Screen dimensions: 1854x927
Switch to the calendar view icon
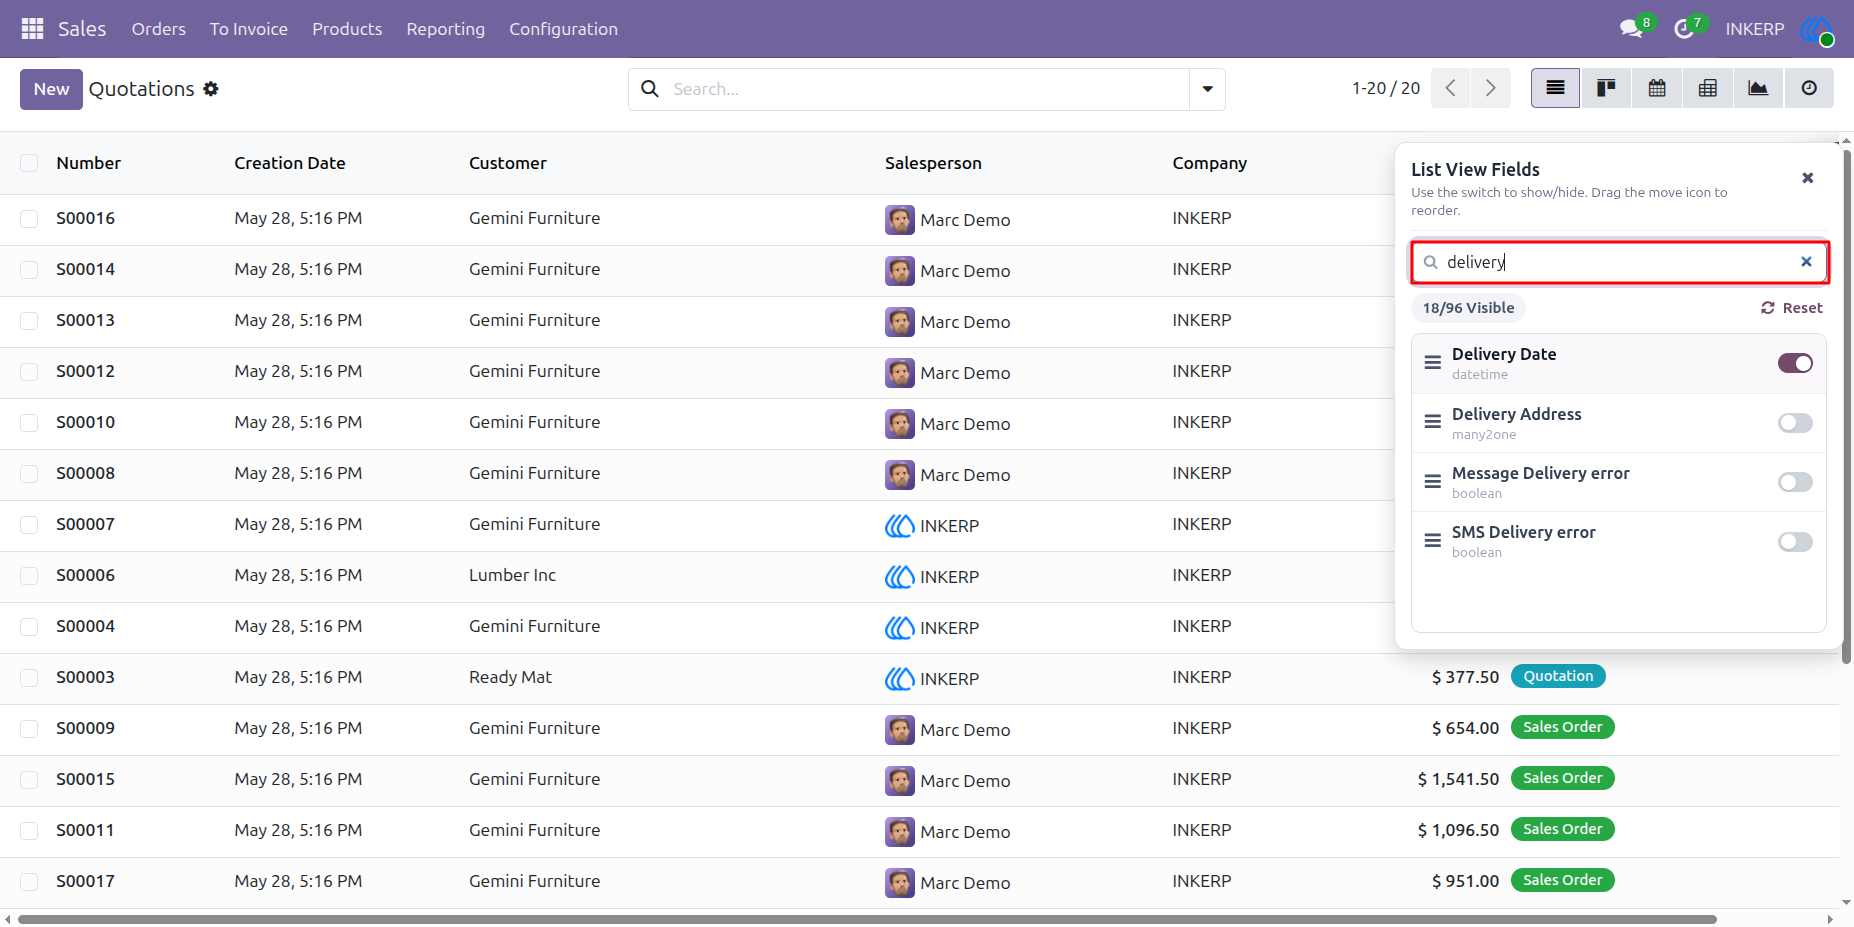pos(1657,88)
